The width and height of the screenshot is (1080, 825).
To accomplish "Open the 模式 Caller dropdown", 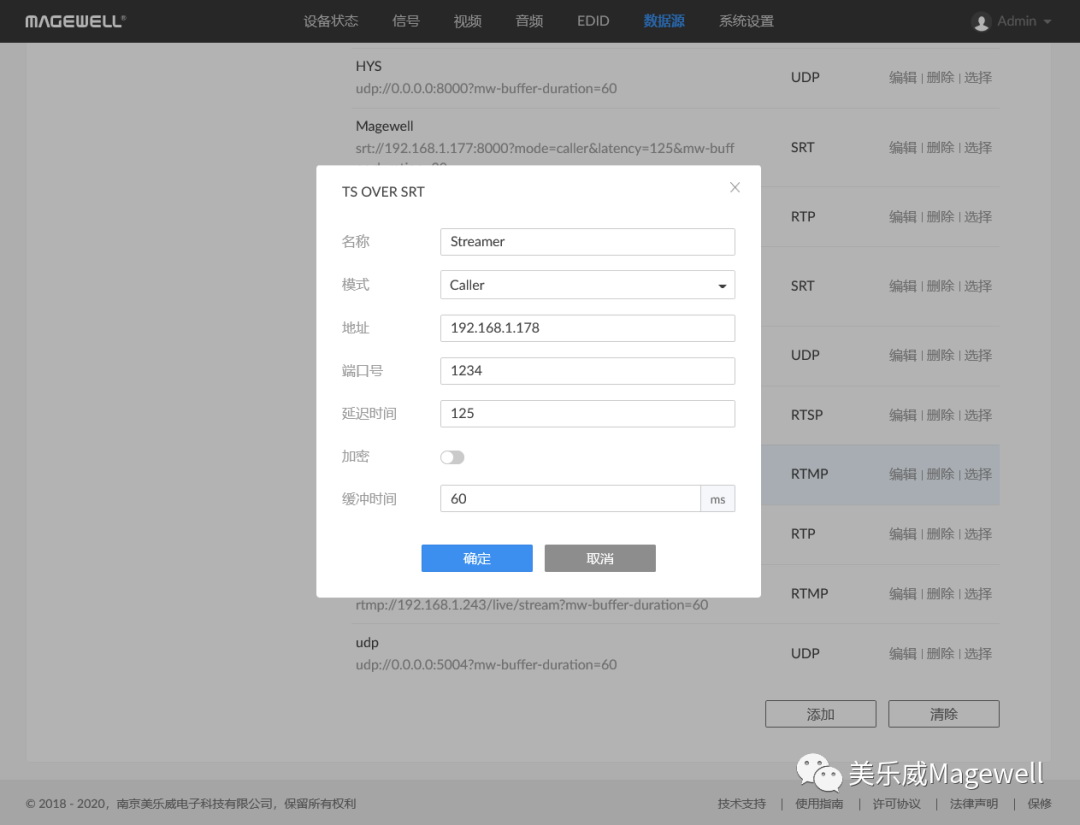I will tap(587, 285).
